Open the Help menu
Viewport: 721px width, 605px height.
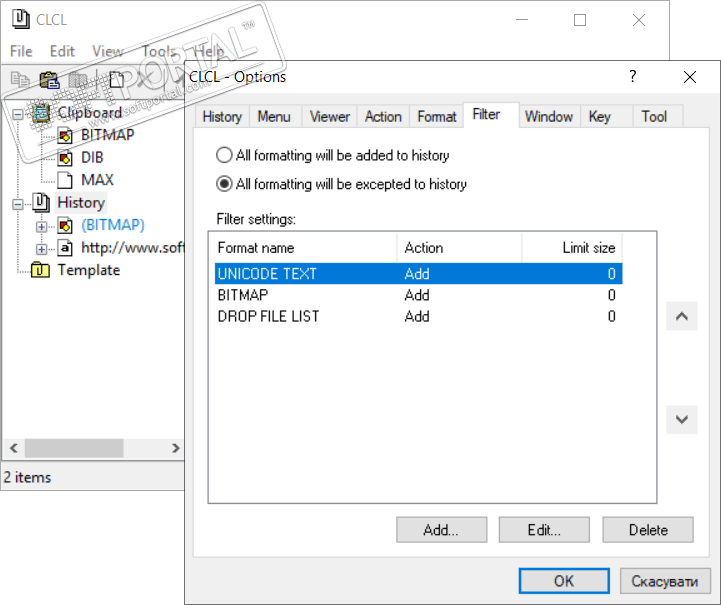coord(208,51)
